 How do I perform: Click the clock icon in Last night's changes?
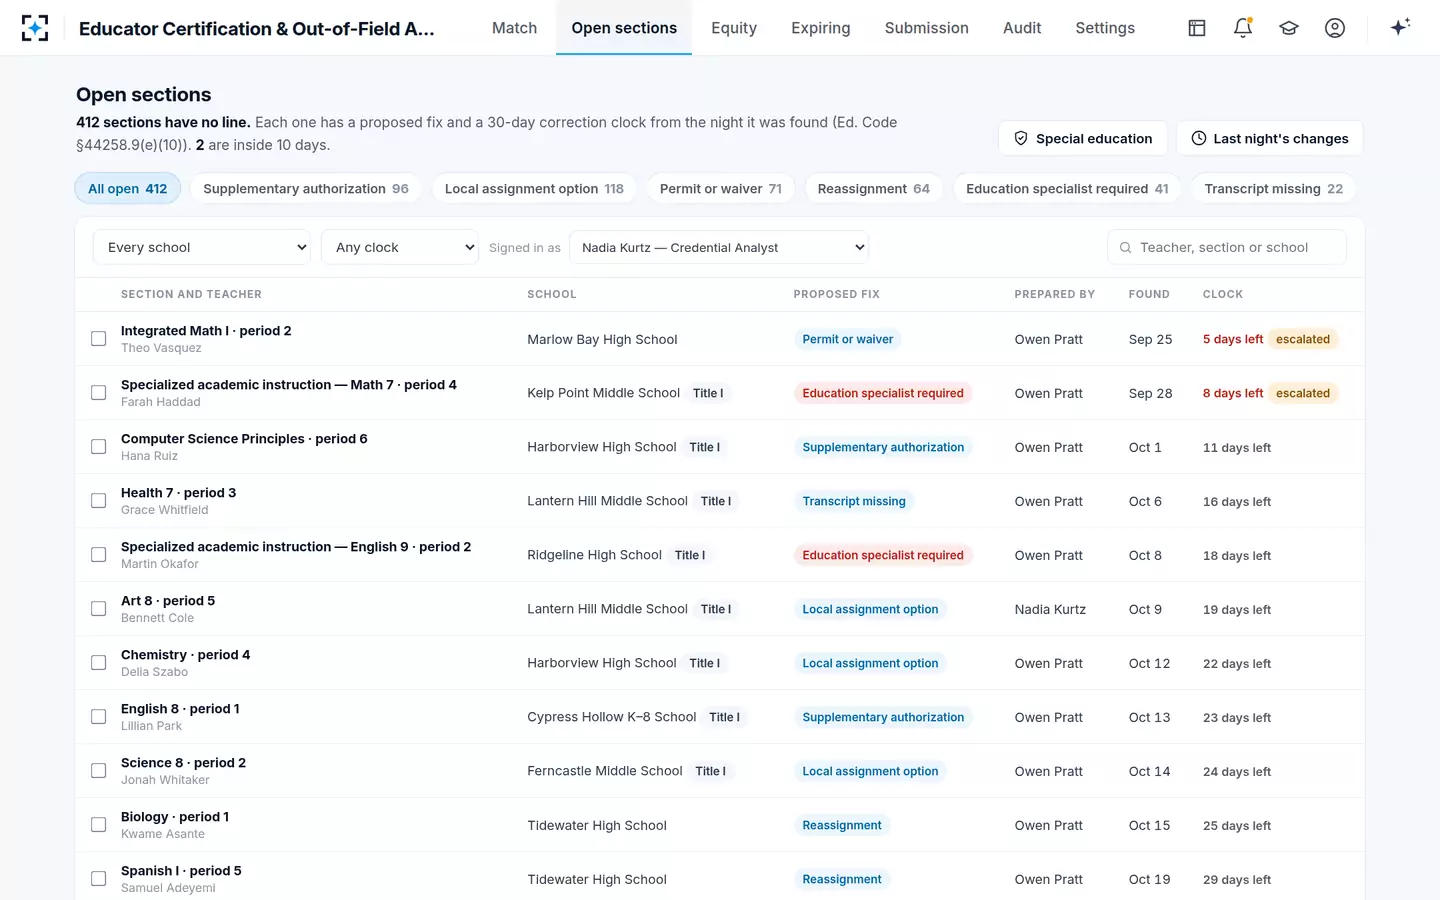click(x=1198, y=139)
